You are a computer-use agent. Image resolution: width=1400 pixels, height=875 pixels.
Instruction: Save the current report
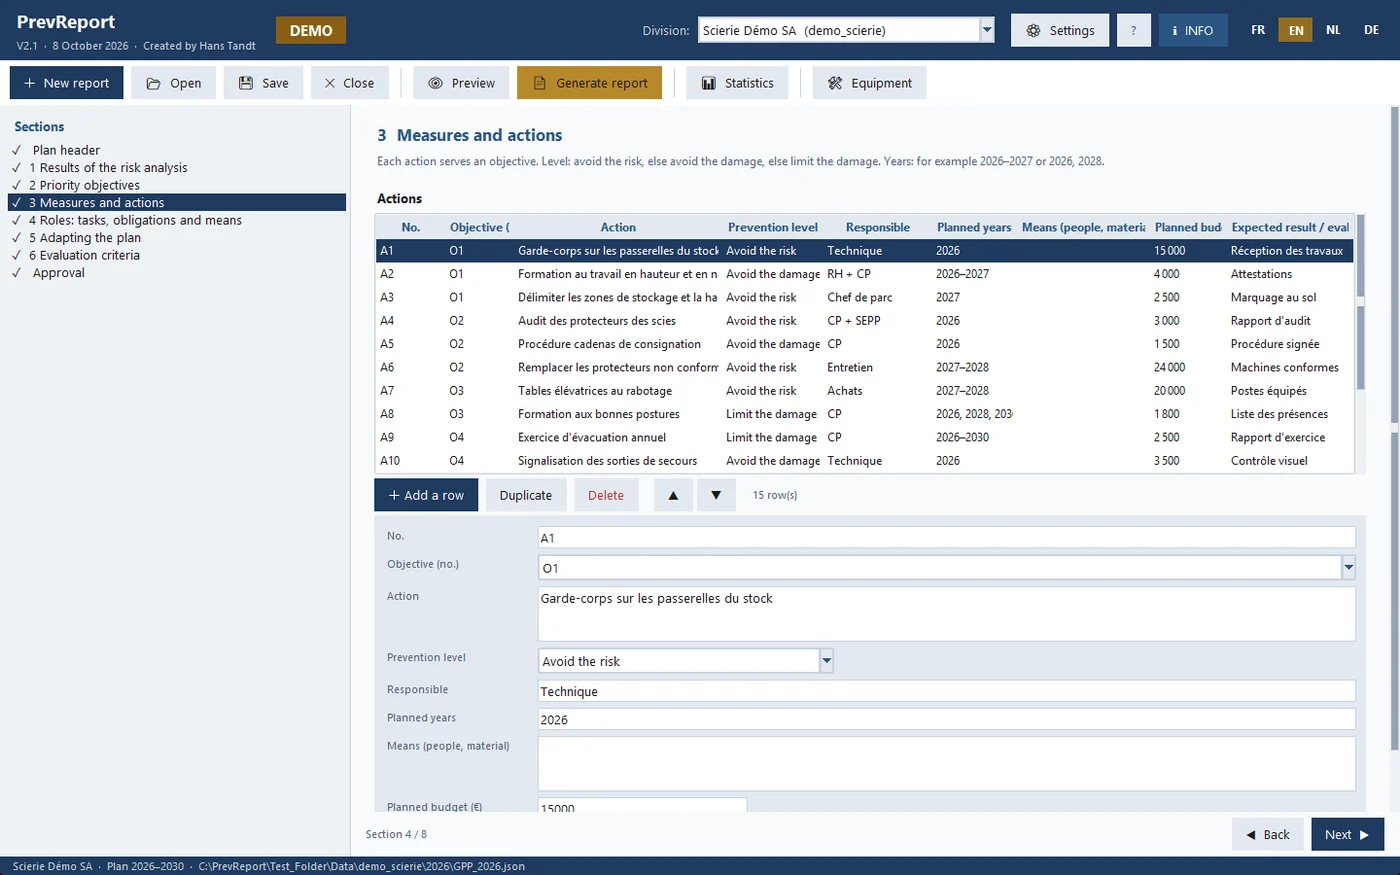pyautogui.click(x=264, y=83)
